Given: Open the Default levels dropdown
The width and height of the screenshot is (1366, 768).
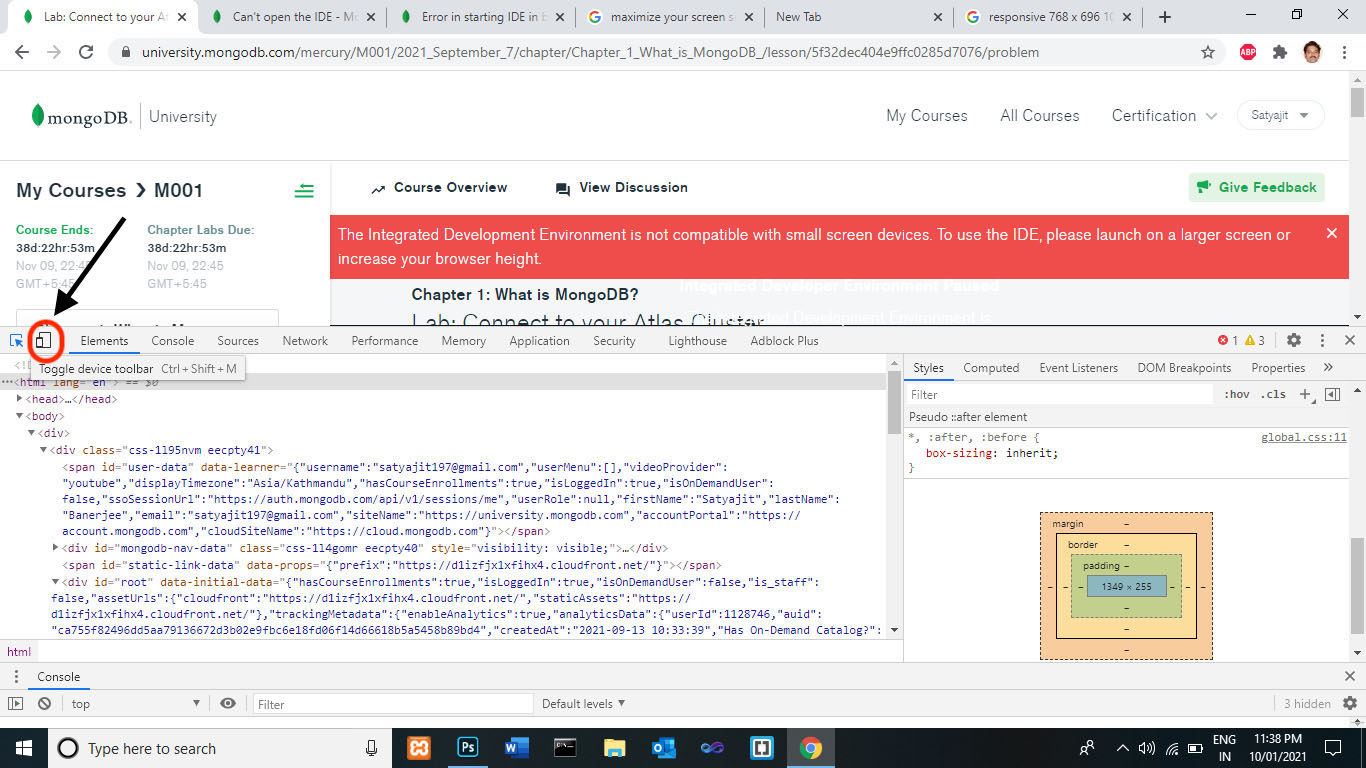Looking at the screenshot, I should pos(583,703).
